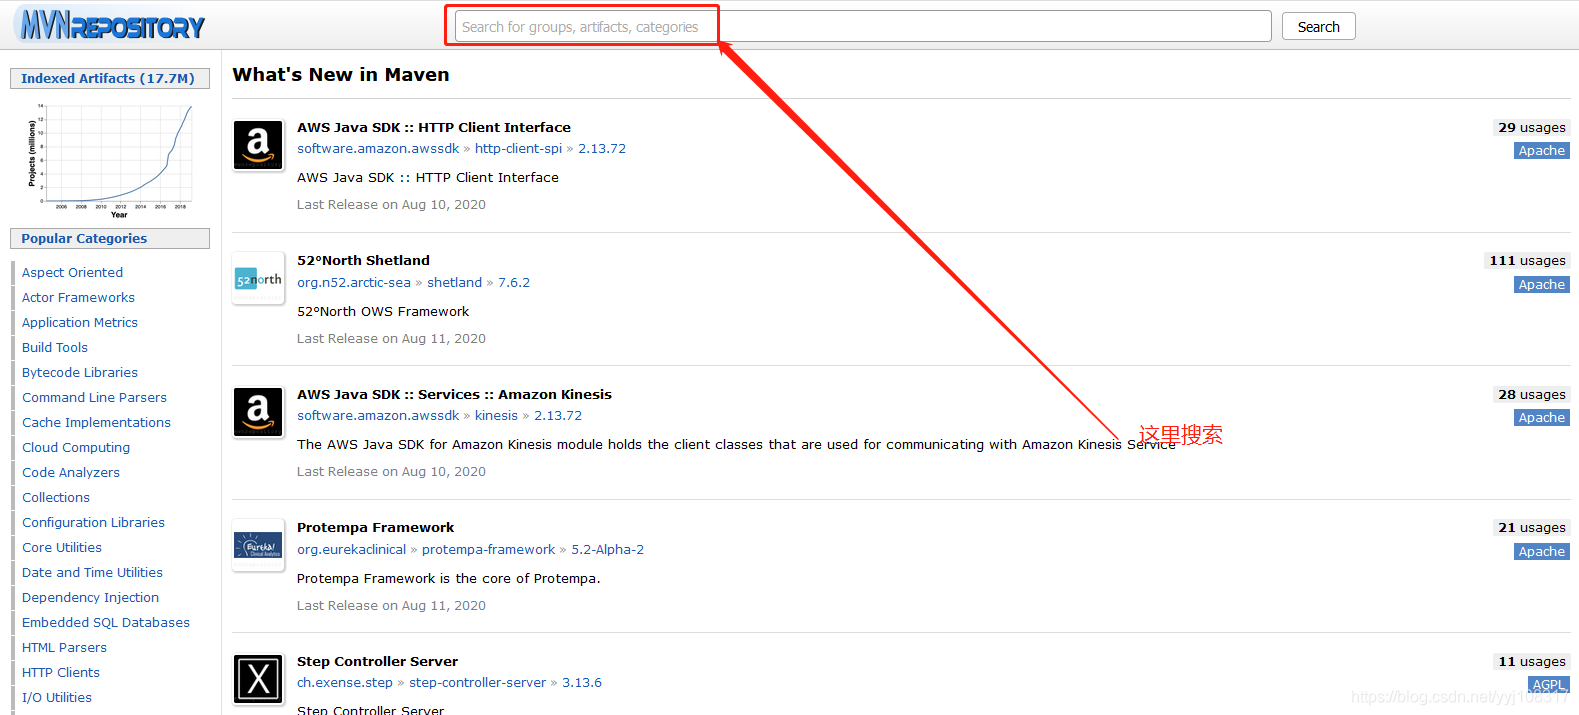Open the Bytecode Libraries category
This screenshot has height=715, width=1579.
click(80, 372)
